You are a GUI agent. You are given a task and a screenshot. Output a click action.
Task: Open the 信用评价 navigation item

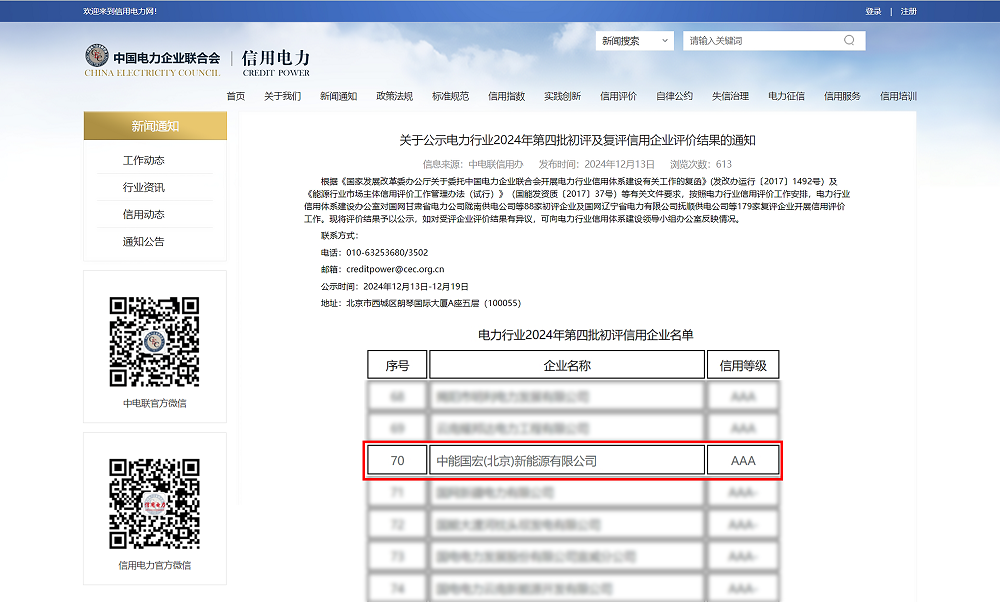pyautogui.click(x=619, y=96)
